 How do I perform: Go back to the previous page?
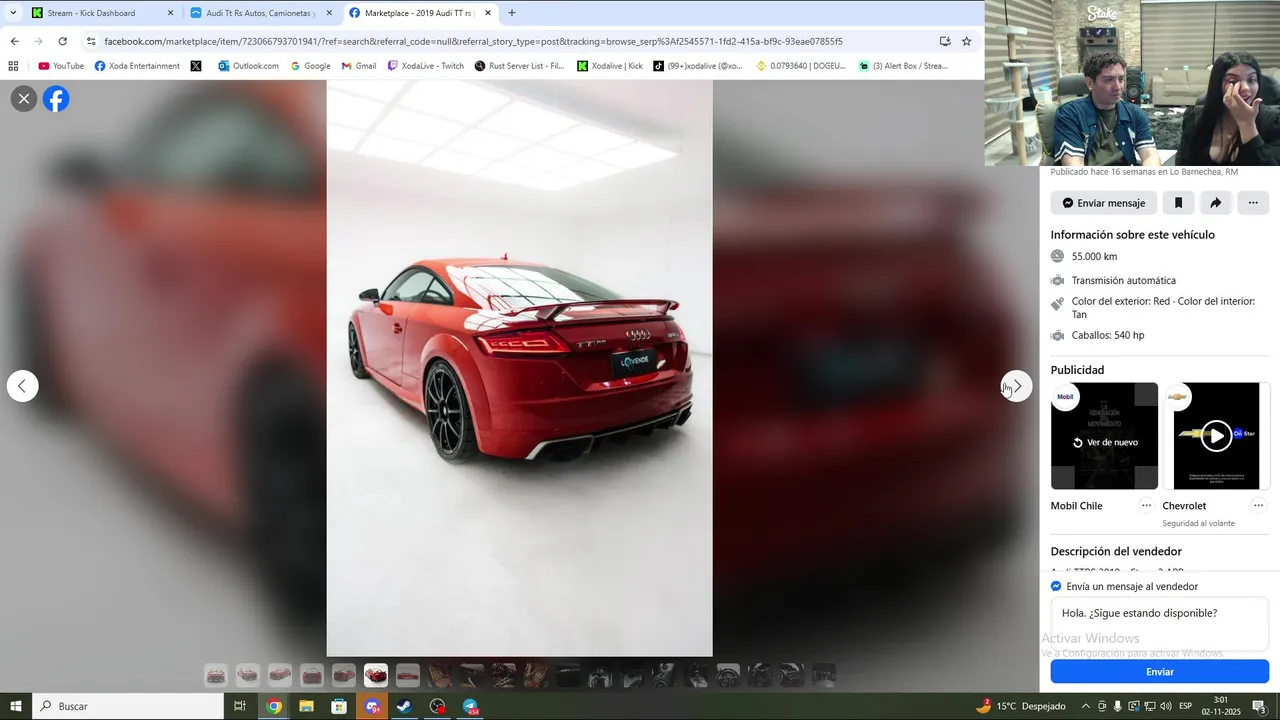pyautogui.click(x=14, y=41)
